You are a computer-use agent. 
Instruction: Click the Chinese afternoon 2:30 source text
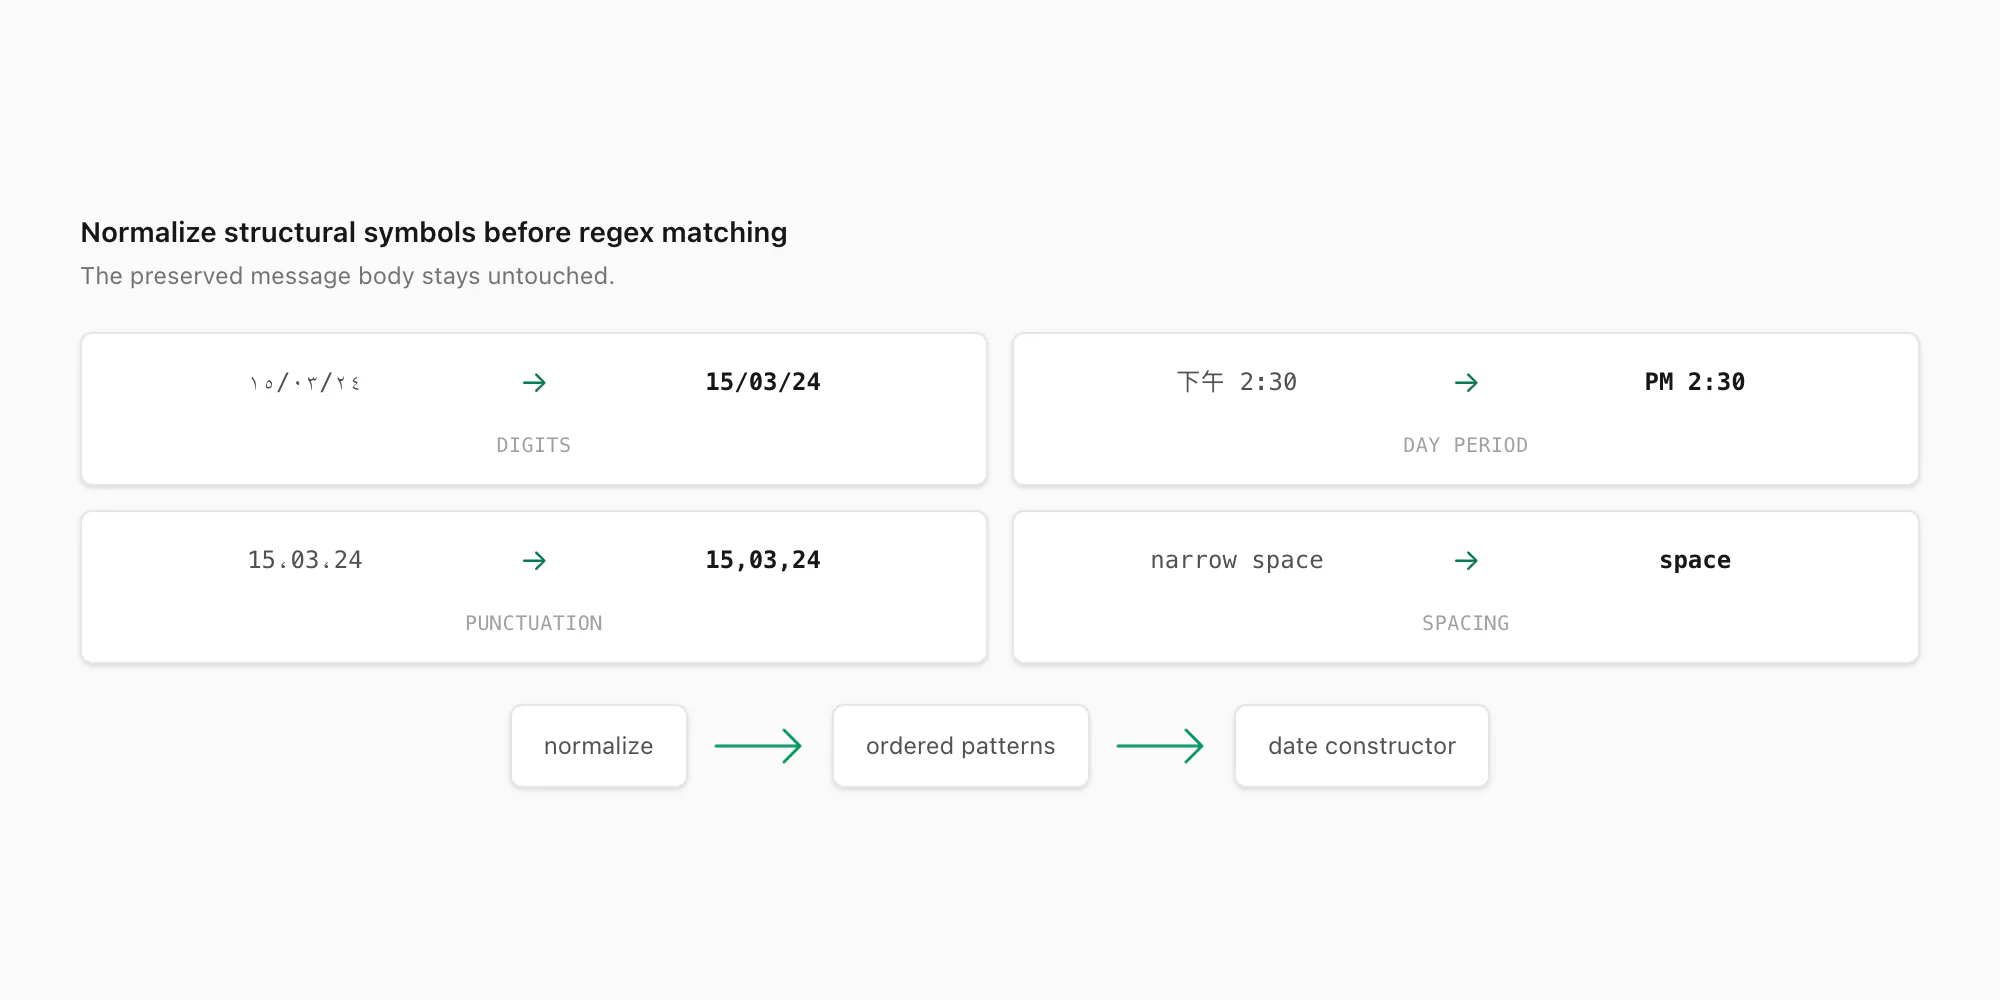1237,382
